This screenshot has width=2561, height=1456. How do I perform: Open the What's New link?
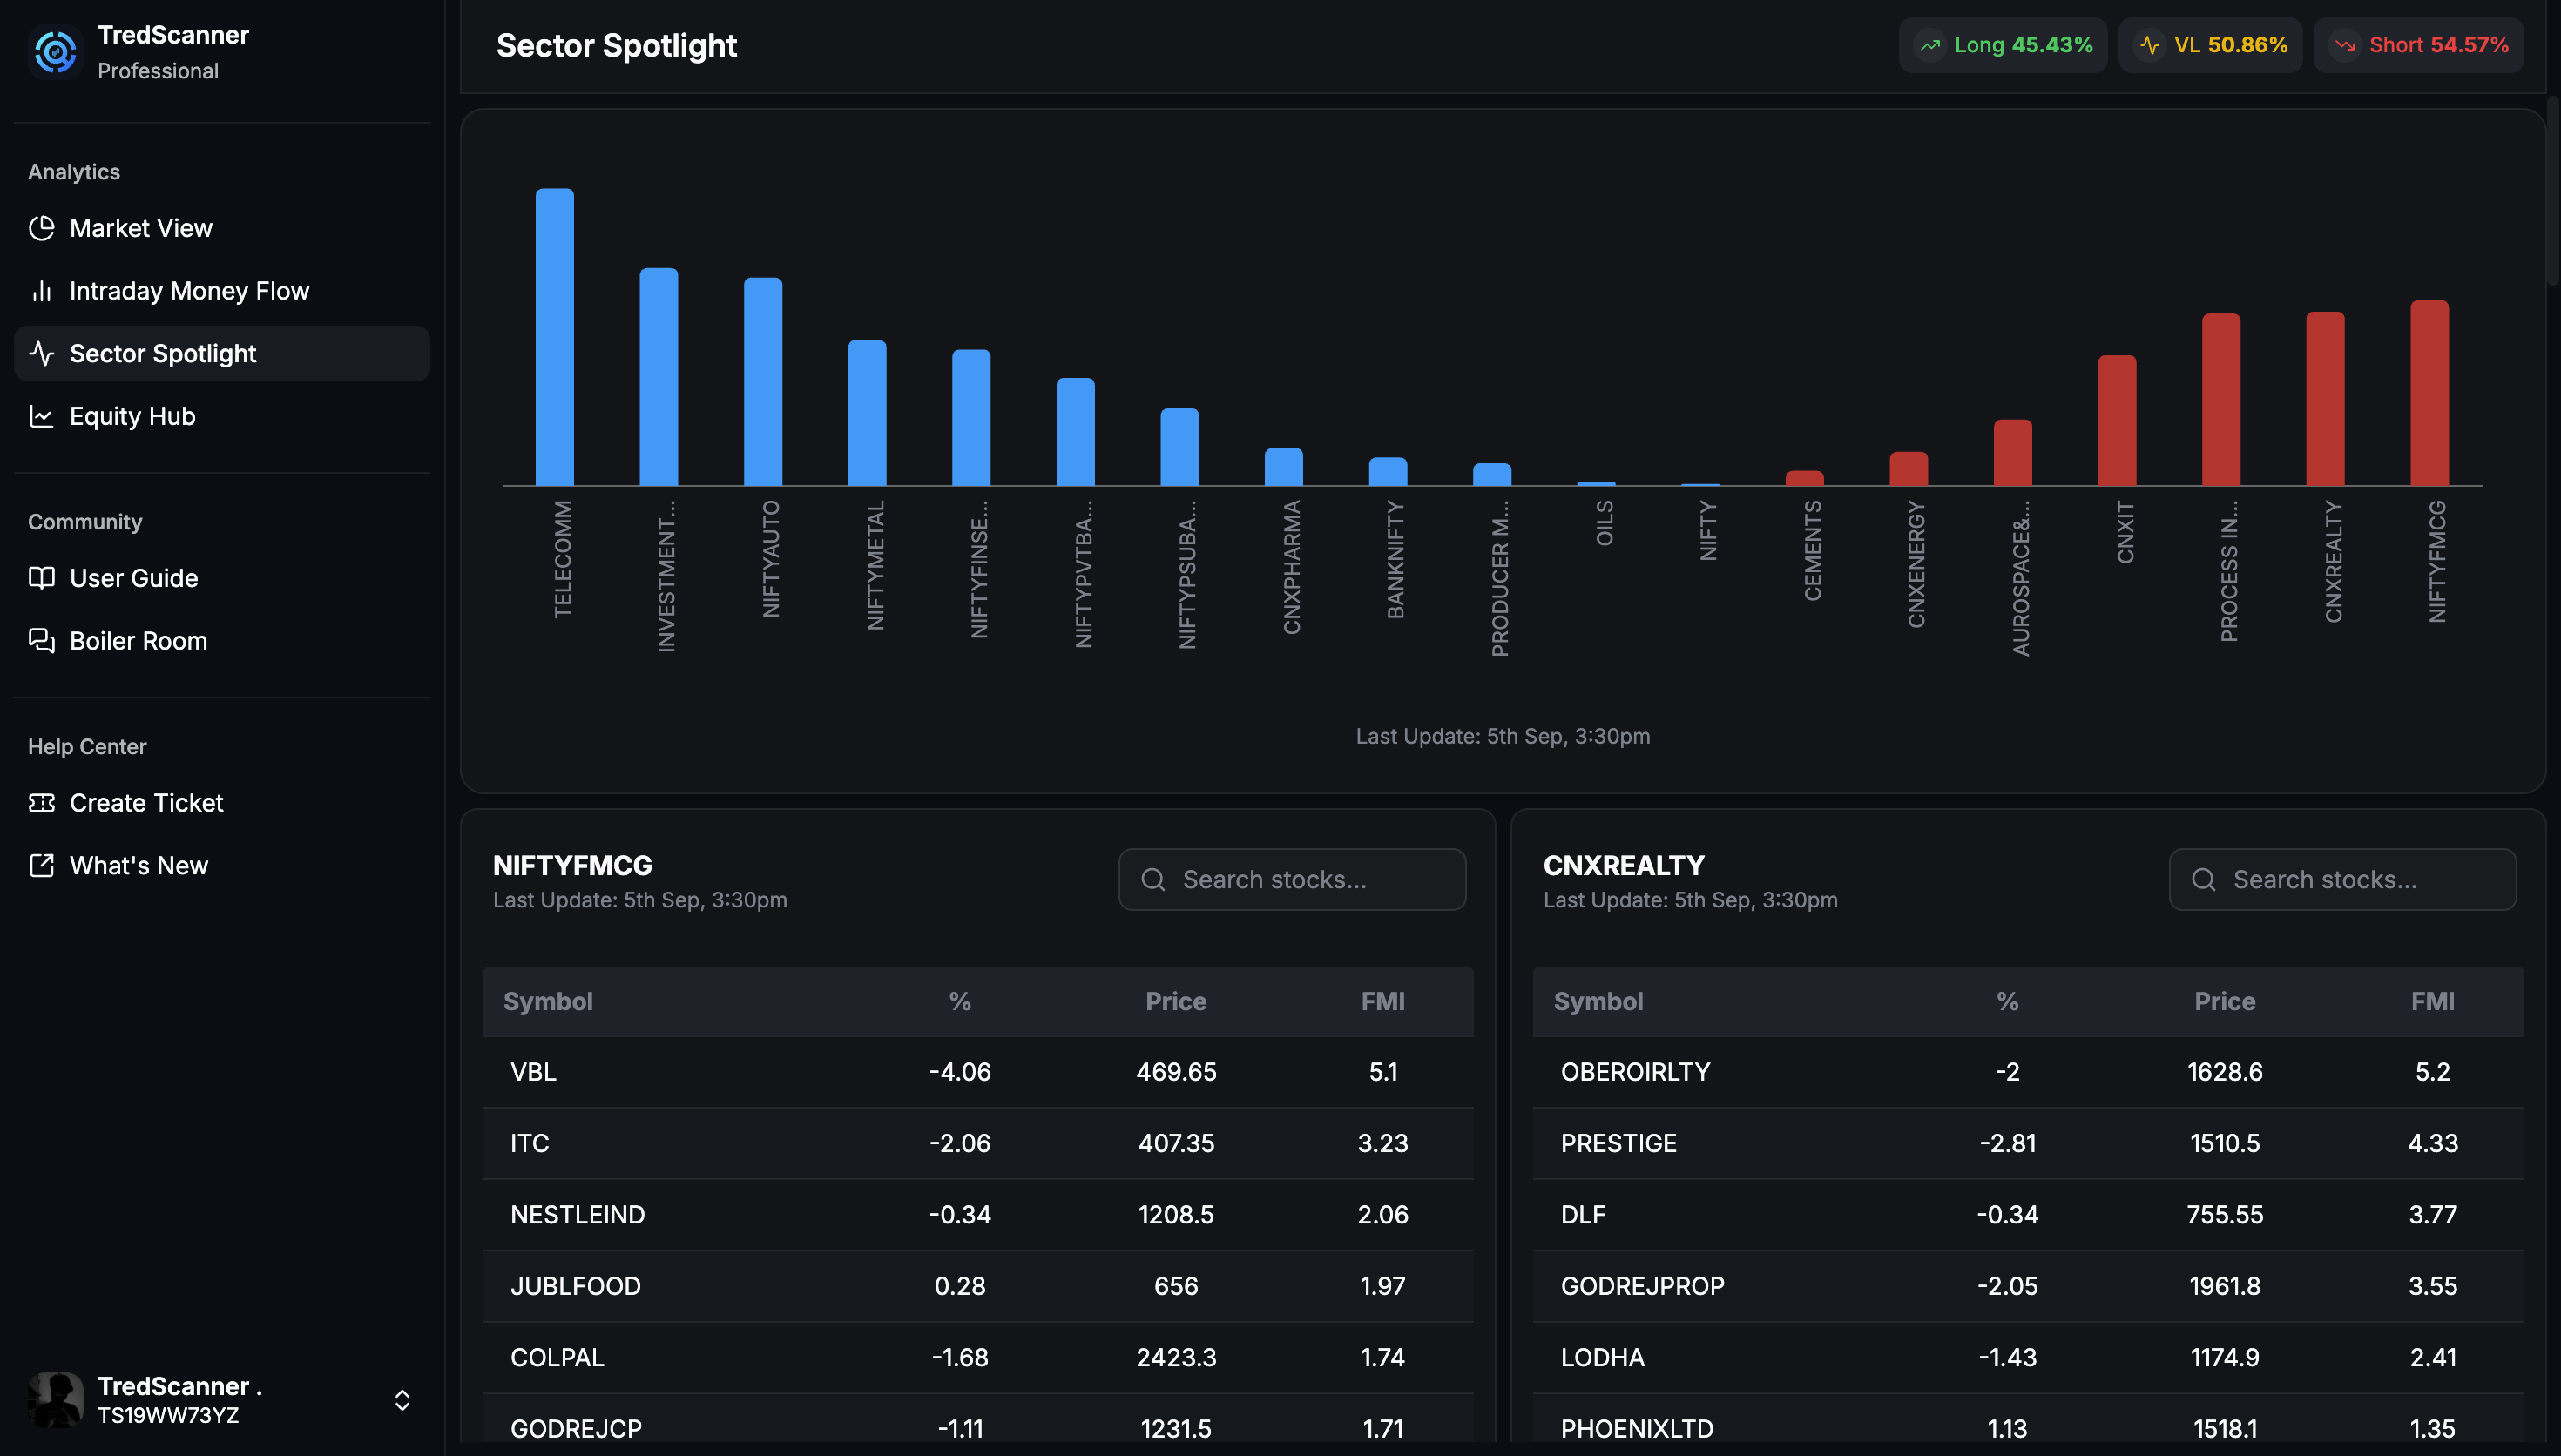click(x=138, y=865)
